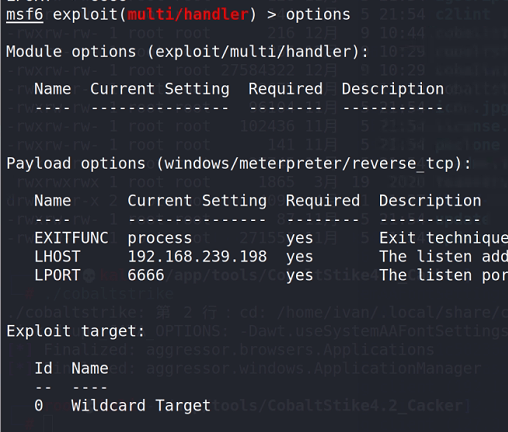Click the Payload options reverse_tcp header
Image resolution: width=508 pixels, height=432 pixels.
click(x=239, y=164)
